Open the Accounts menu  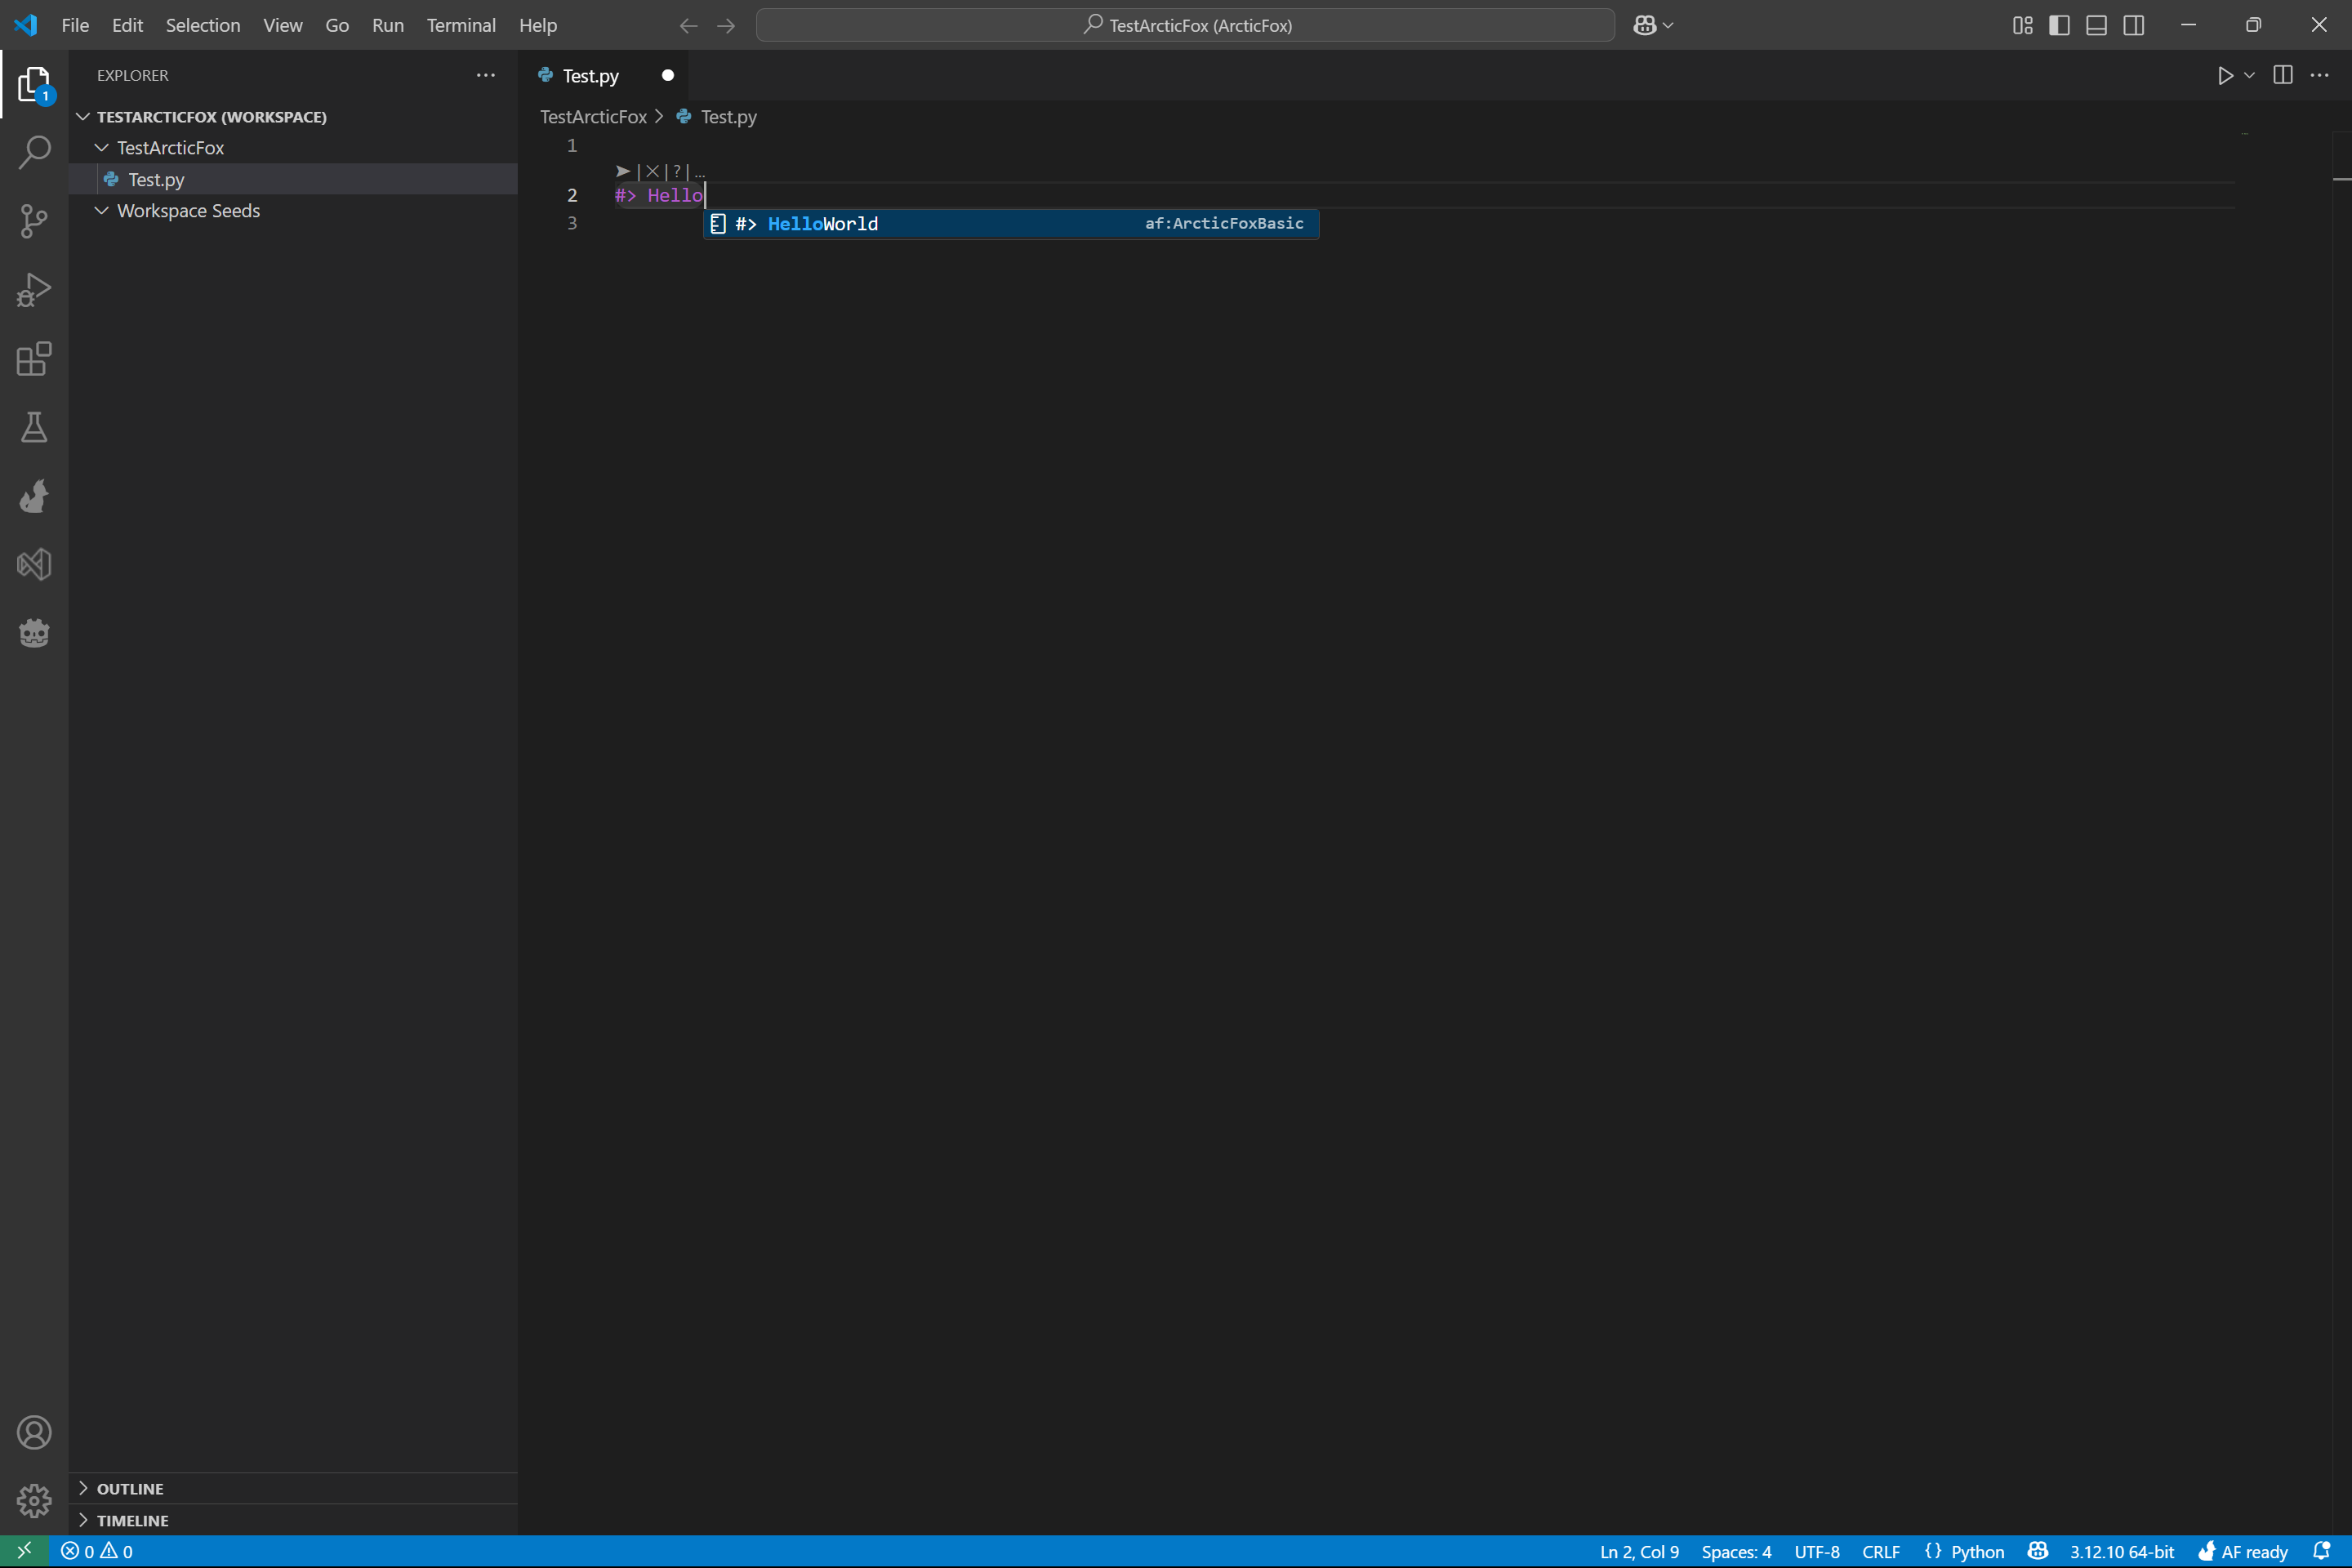34,1432
